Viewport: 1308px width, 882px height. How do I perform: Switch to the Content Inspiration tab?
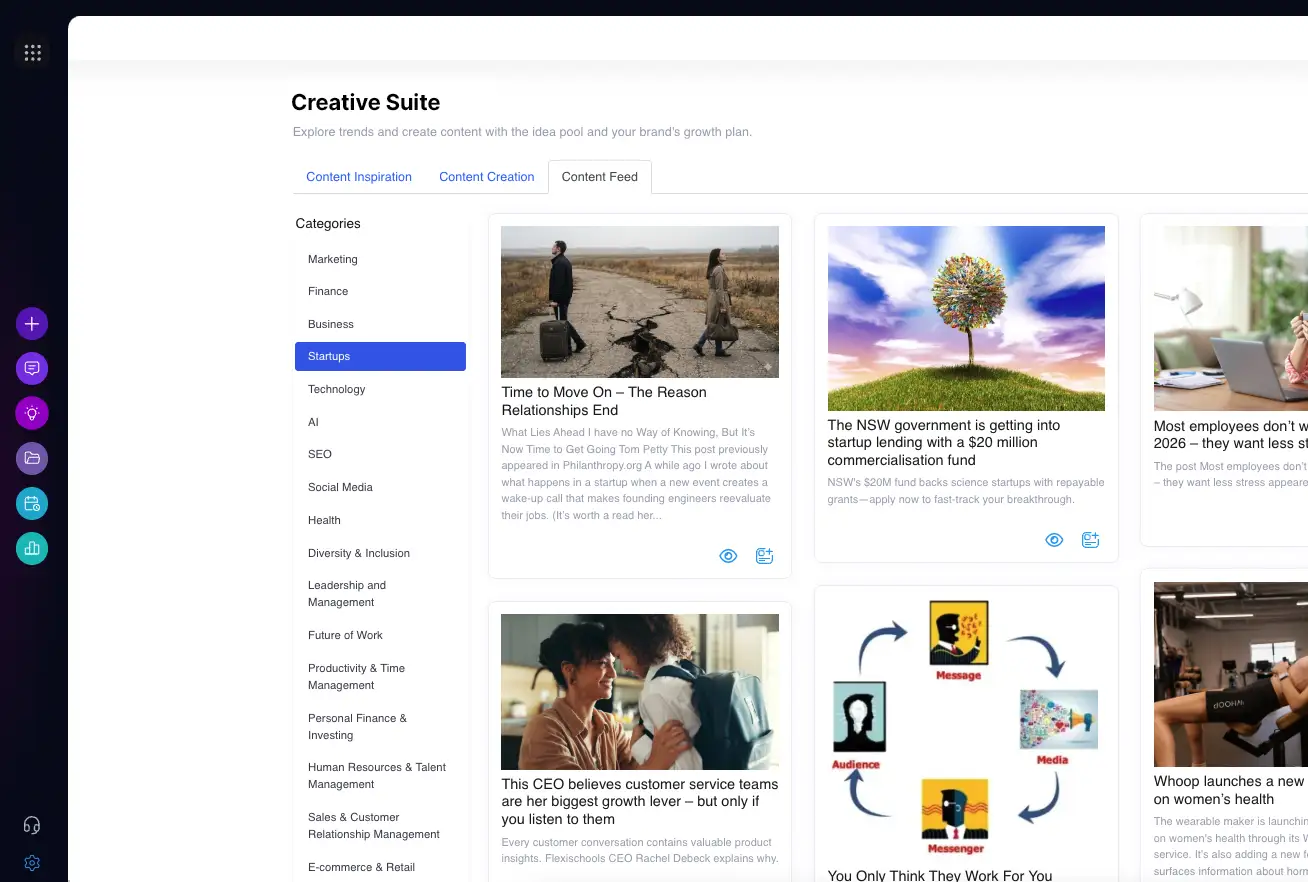(359, 177)
